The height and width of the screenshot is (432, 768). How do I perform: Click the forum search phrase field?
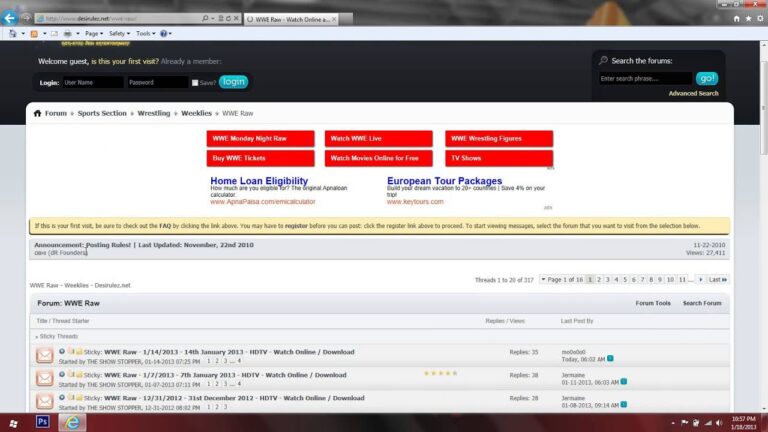(x=646, y=78)
